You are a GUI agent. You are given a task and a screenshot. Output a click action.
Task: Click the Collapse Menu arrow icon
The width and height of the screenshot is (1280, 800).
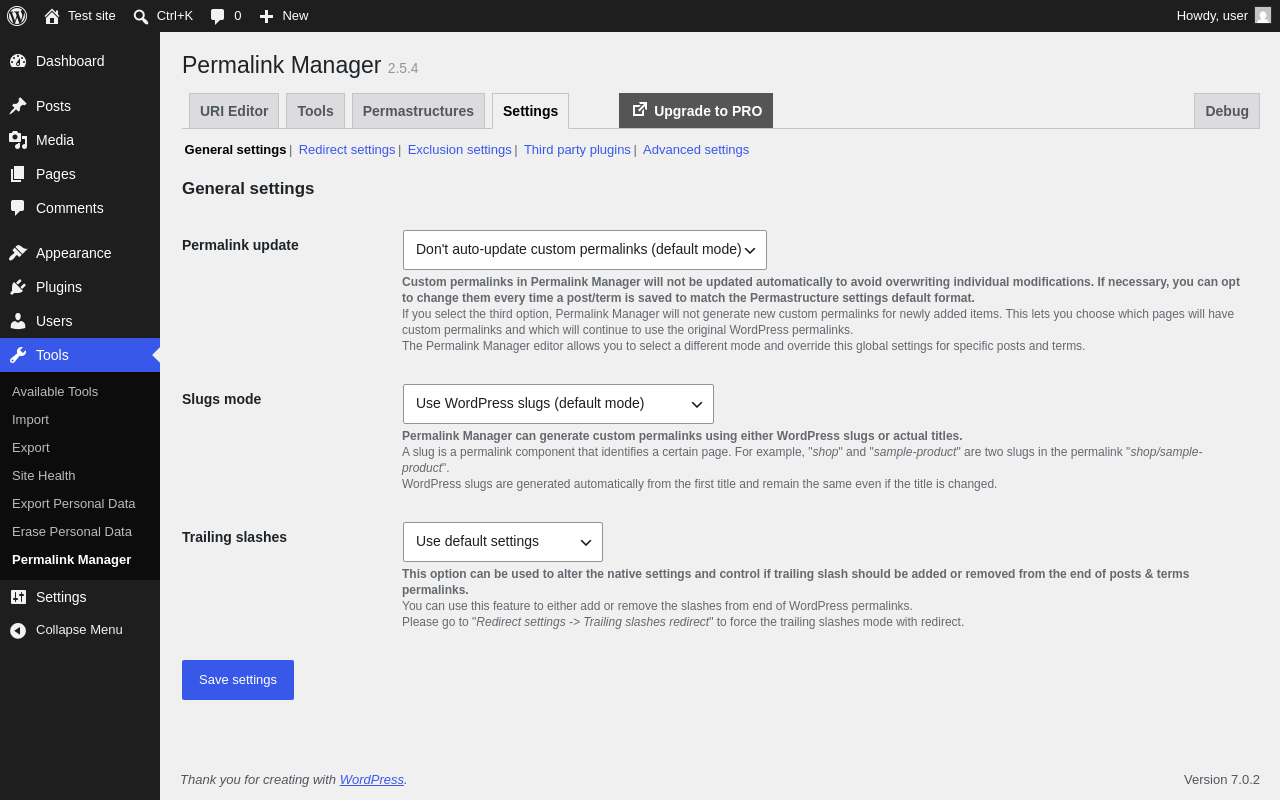[x=18, y=630]
